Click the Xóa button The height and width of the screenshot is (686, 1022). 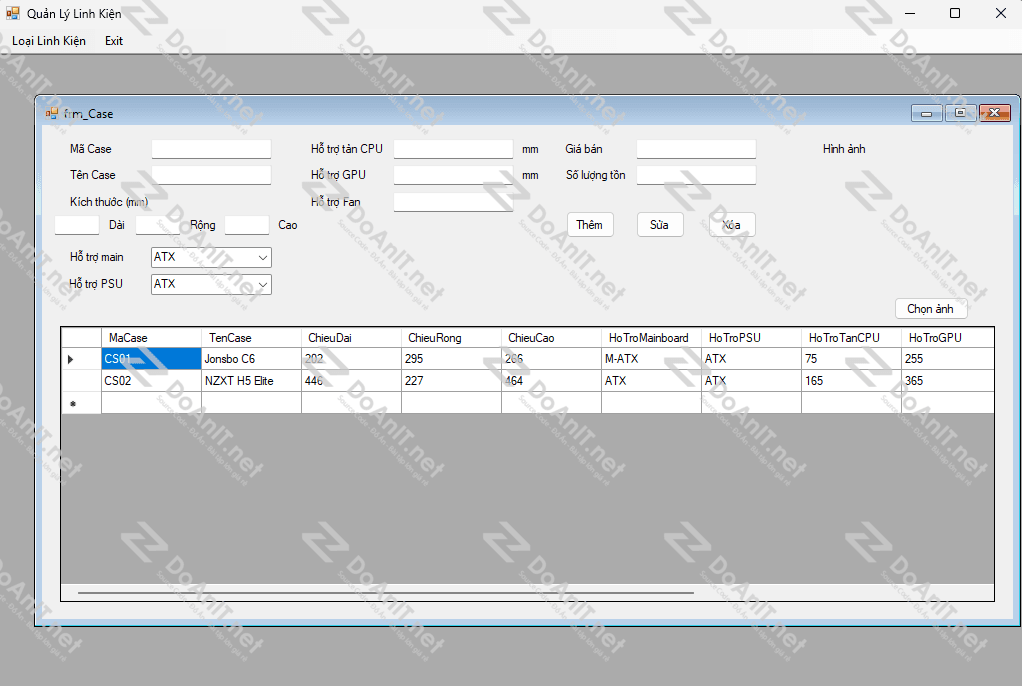pos(731,225)
